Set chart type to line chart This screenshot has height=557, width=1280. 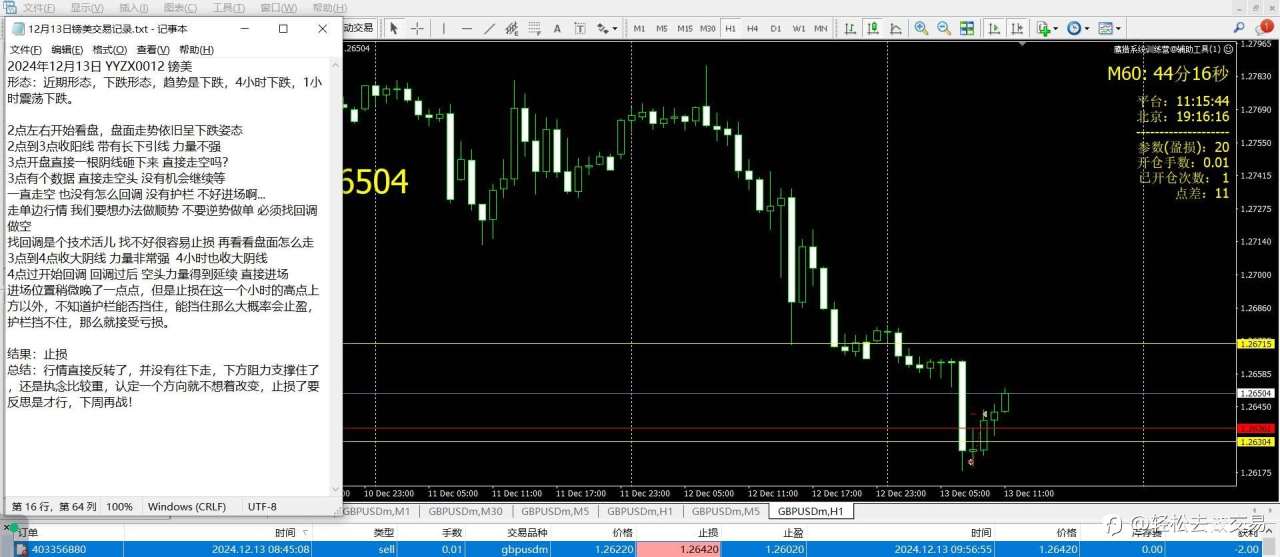point(896,29)
